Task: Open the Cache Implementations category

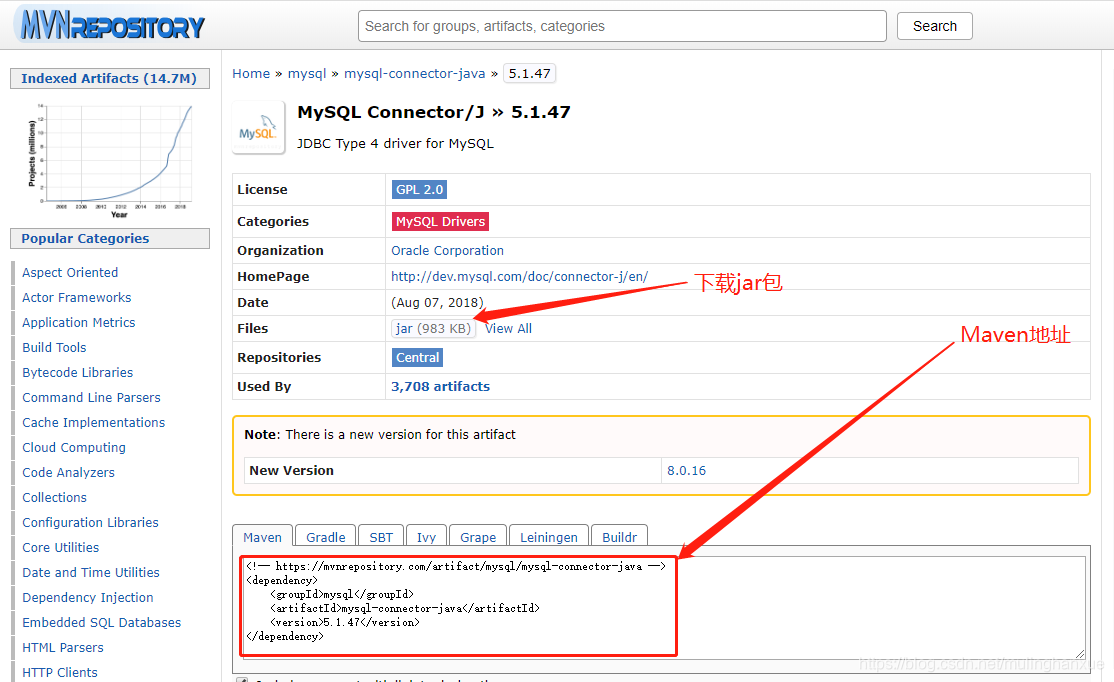Action: [x=94, y=422]
